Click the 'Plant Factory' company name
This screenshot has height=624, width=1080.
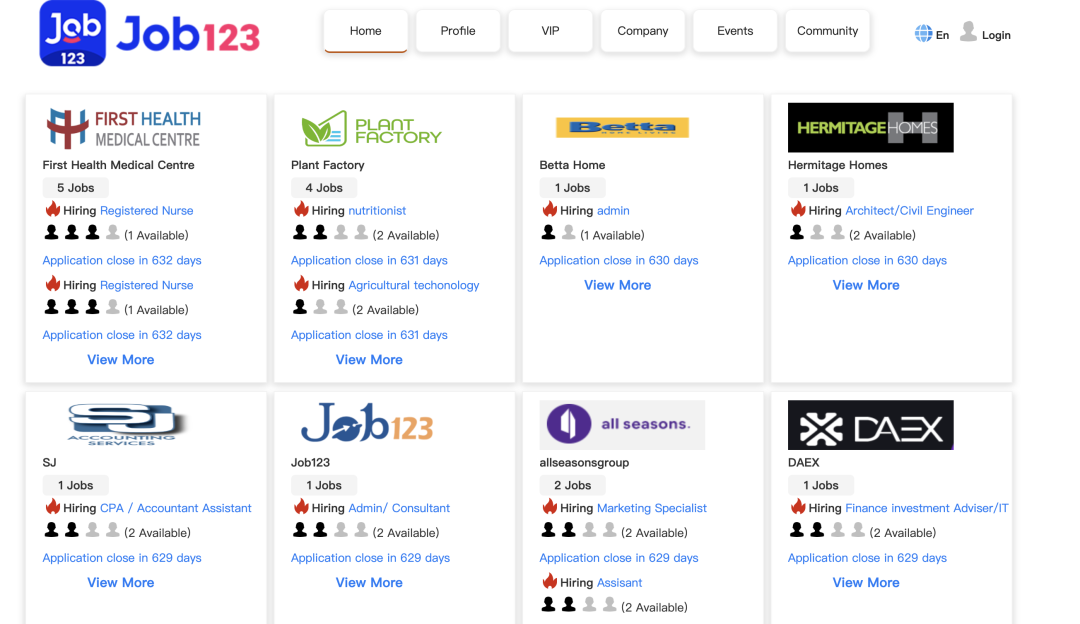pos(328,165)
